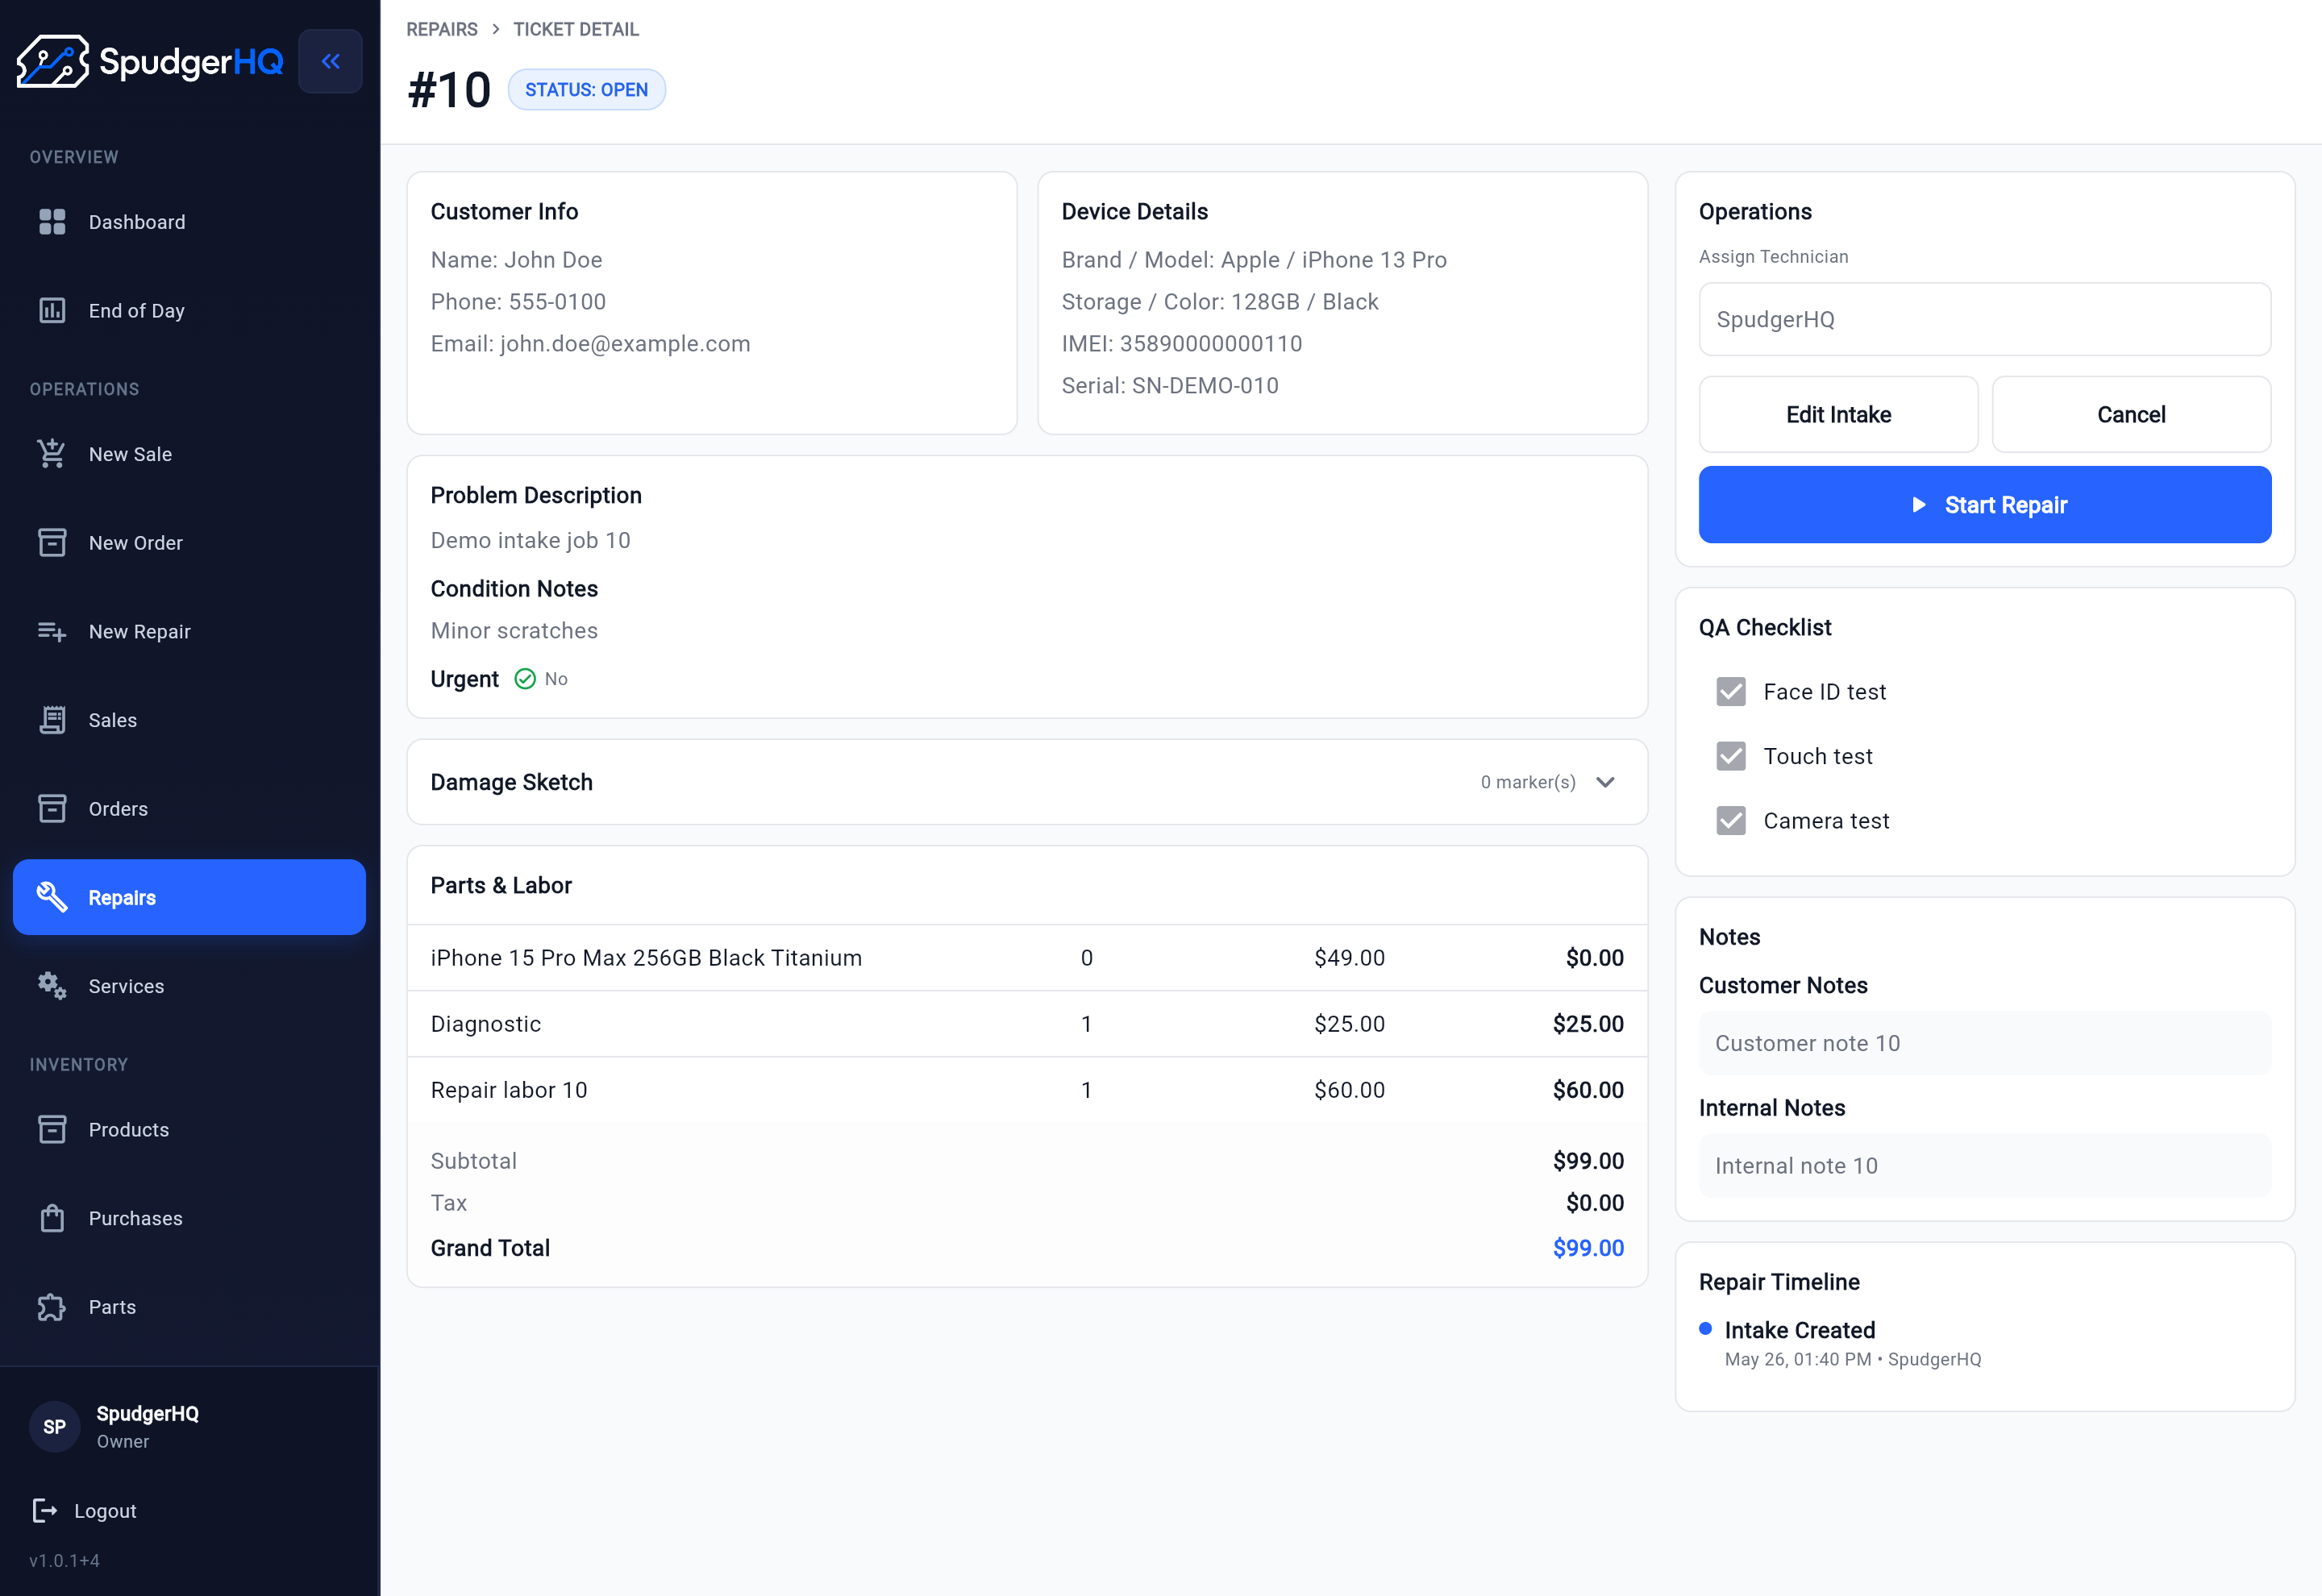Collapse the sidebar with double-chevron icon
The width and height of the screenshot is (2322, 1596).
pyautogui.click(x=330, y=61)
